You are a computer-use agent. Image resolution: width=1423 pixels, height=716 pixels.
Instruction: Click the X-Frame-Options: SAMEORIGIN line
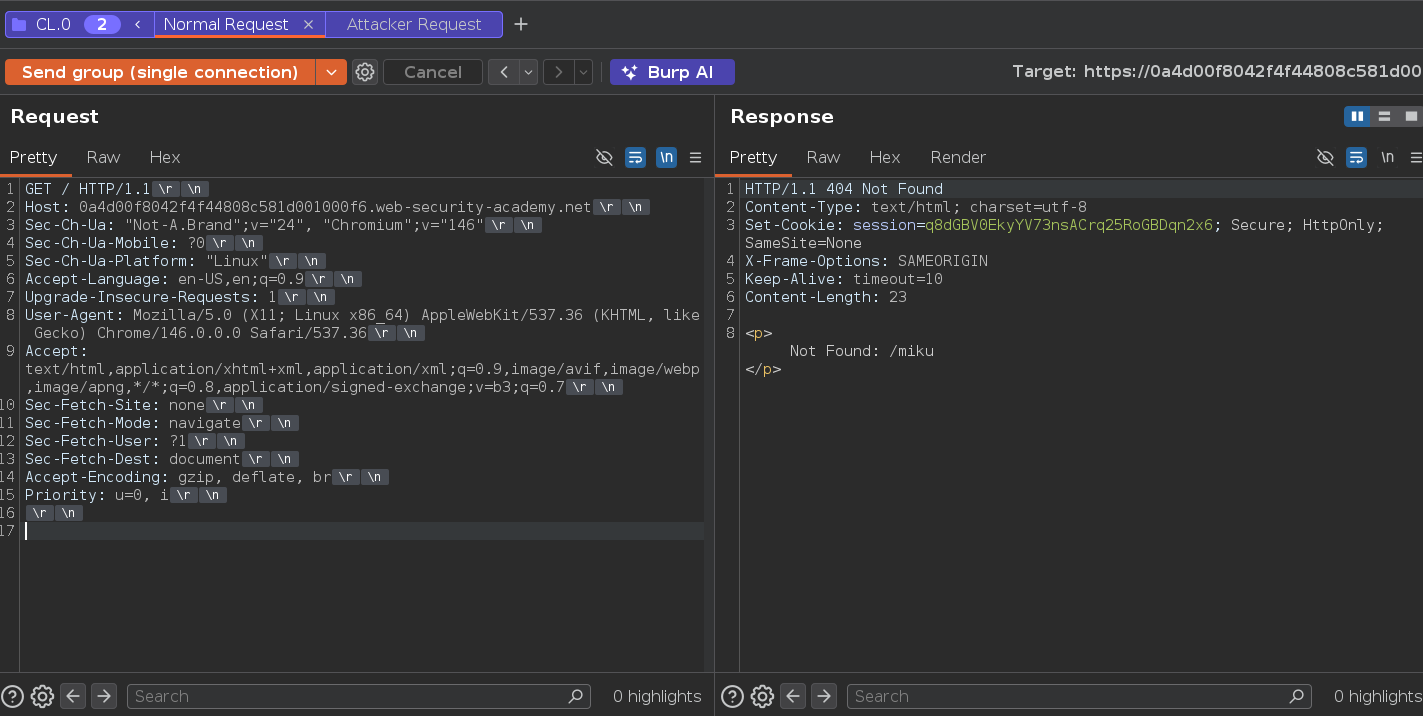[x=866, y=261]
